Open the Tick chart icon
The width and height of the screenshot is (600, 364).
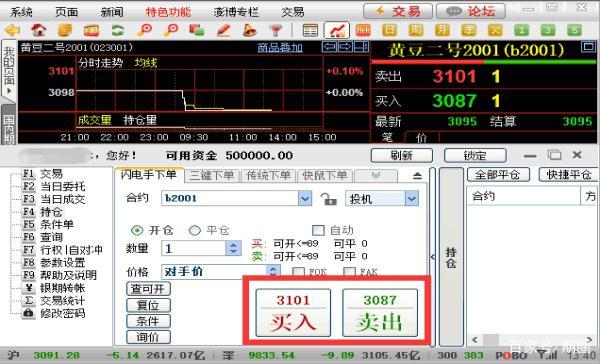pos(363,30)
